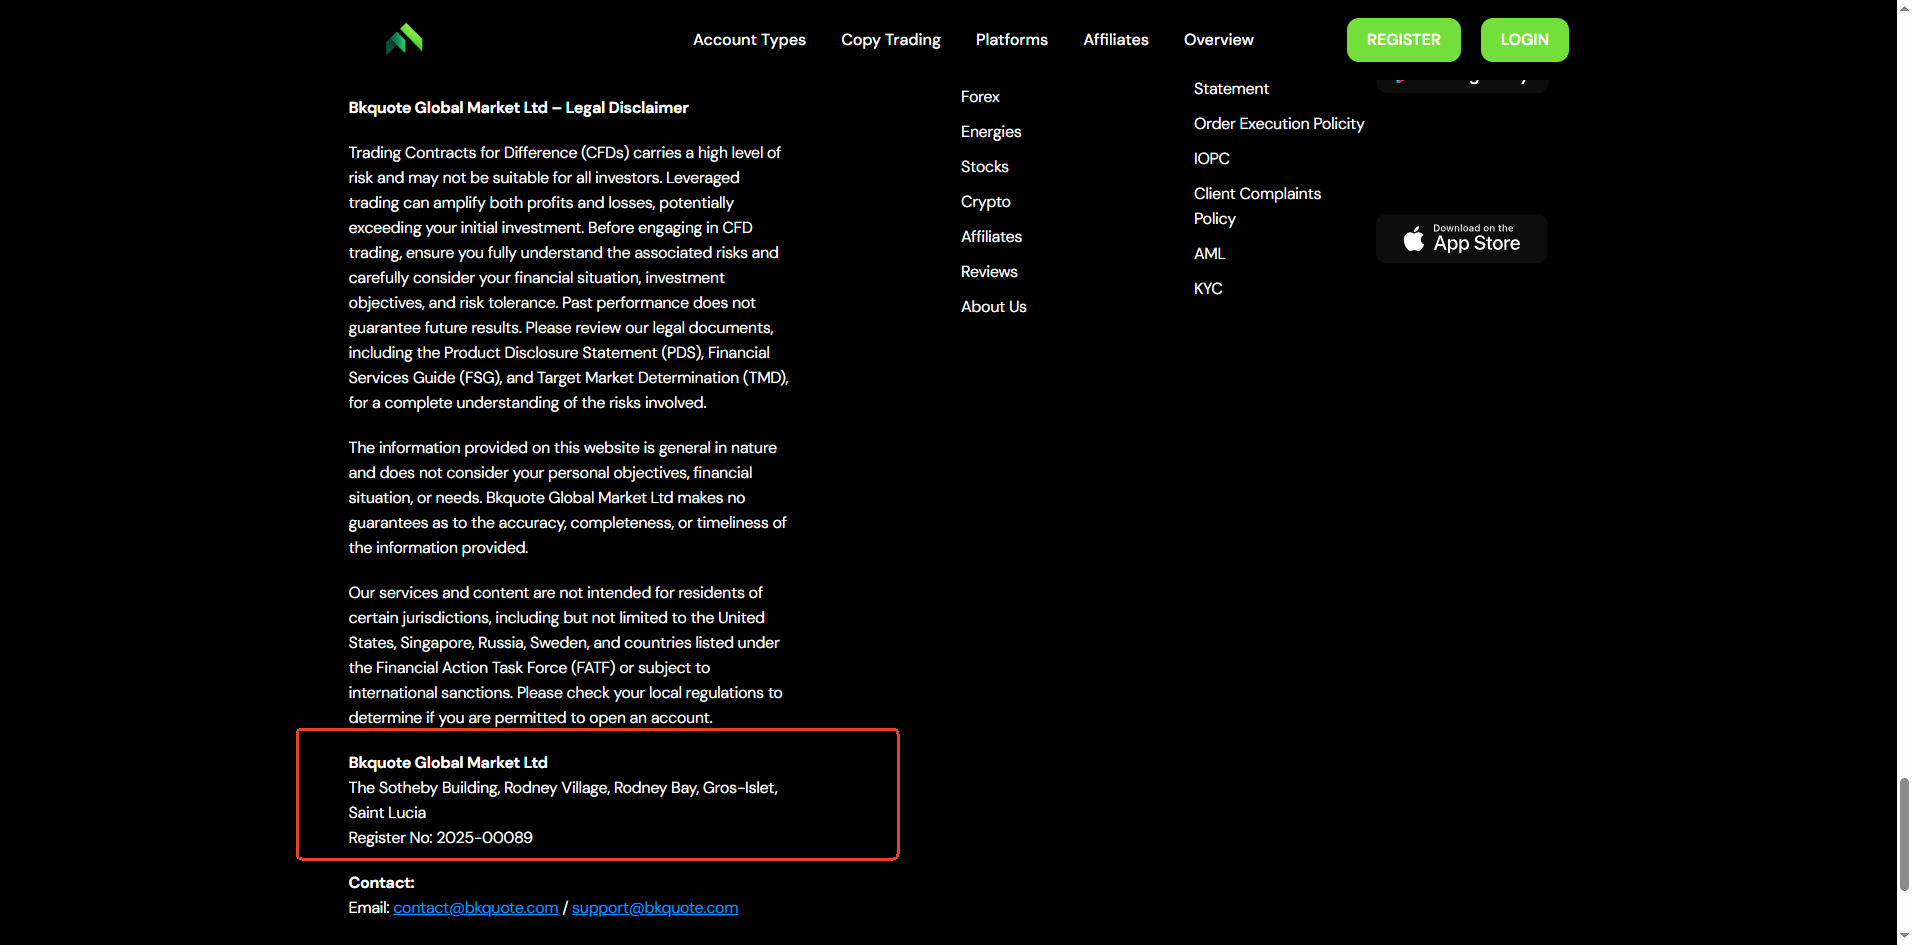Screen dimensions: 1912x945
Task: Open the AML policy link
Action: tap(1210, 254)
